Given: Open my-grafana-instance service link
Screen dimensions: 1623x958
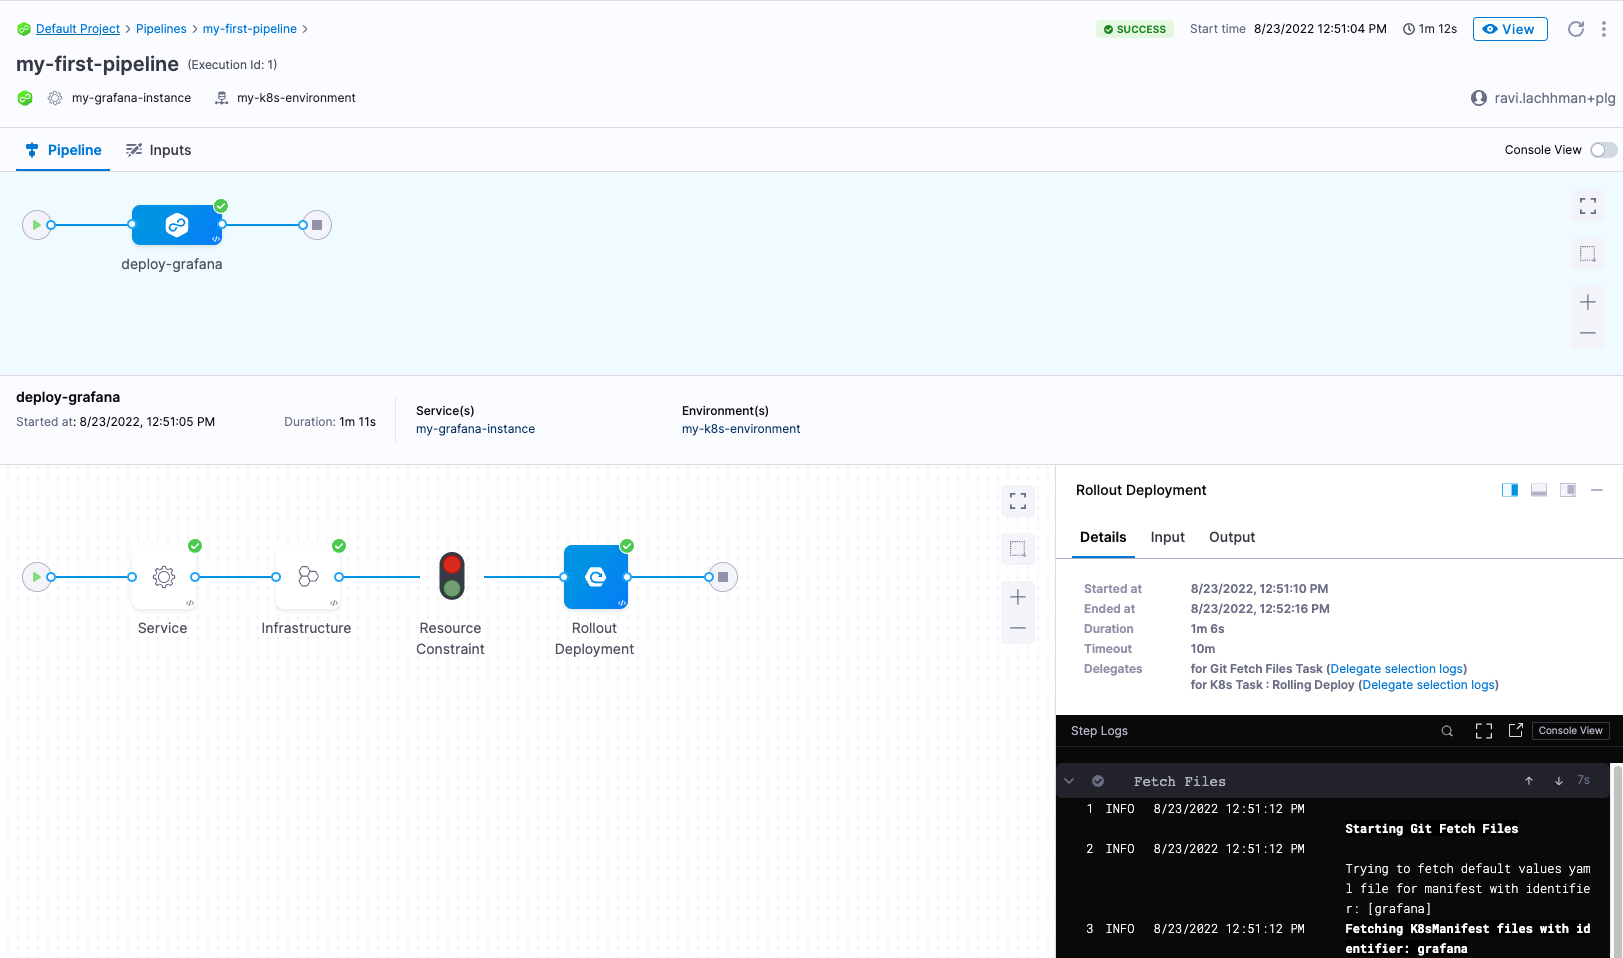Looking at the screenshot, I should click(475, 429).
